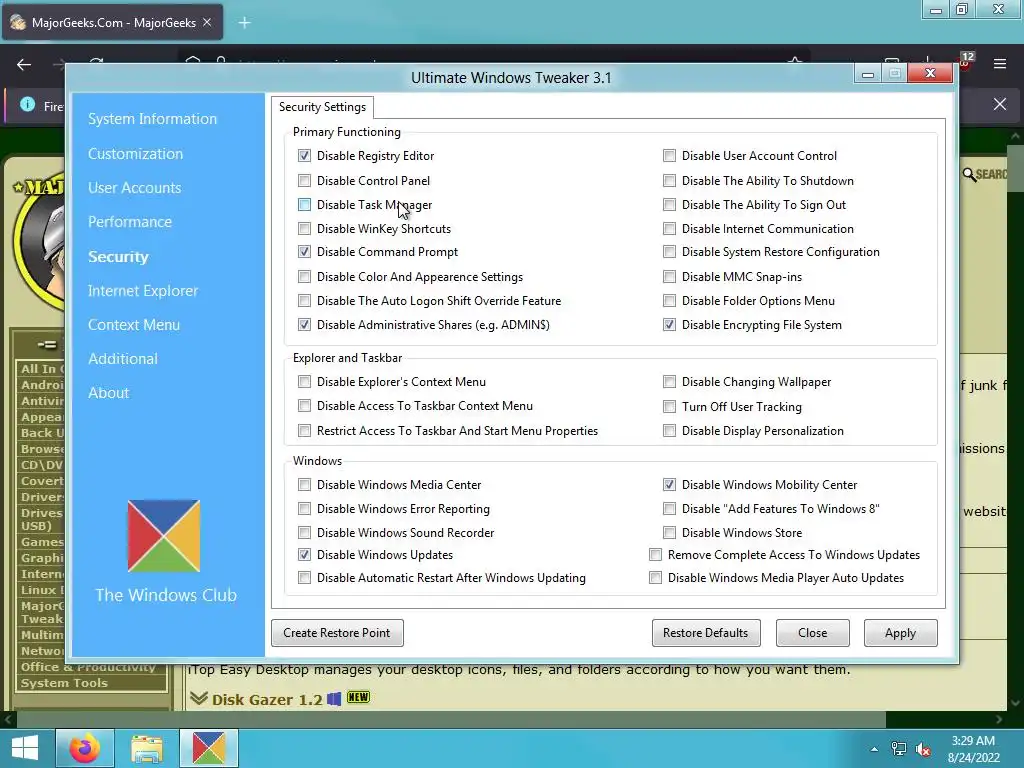Check Remove Complete Access To Windows Updates
1024x768 pixels.
(655, 554)
